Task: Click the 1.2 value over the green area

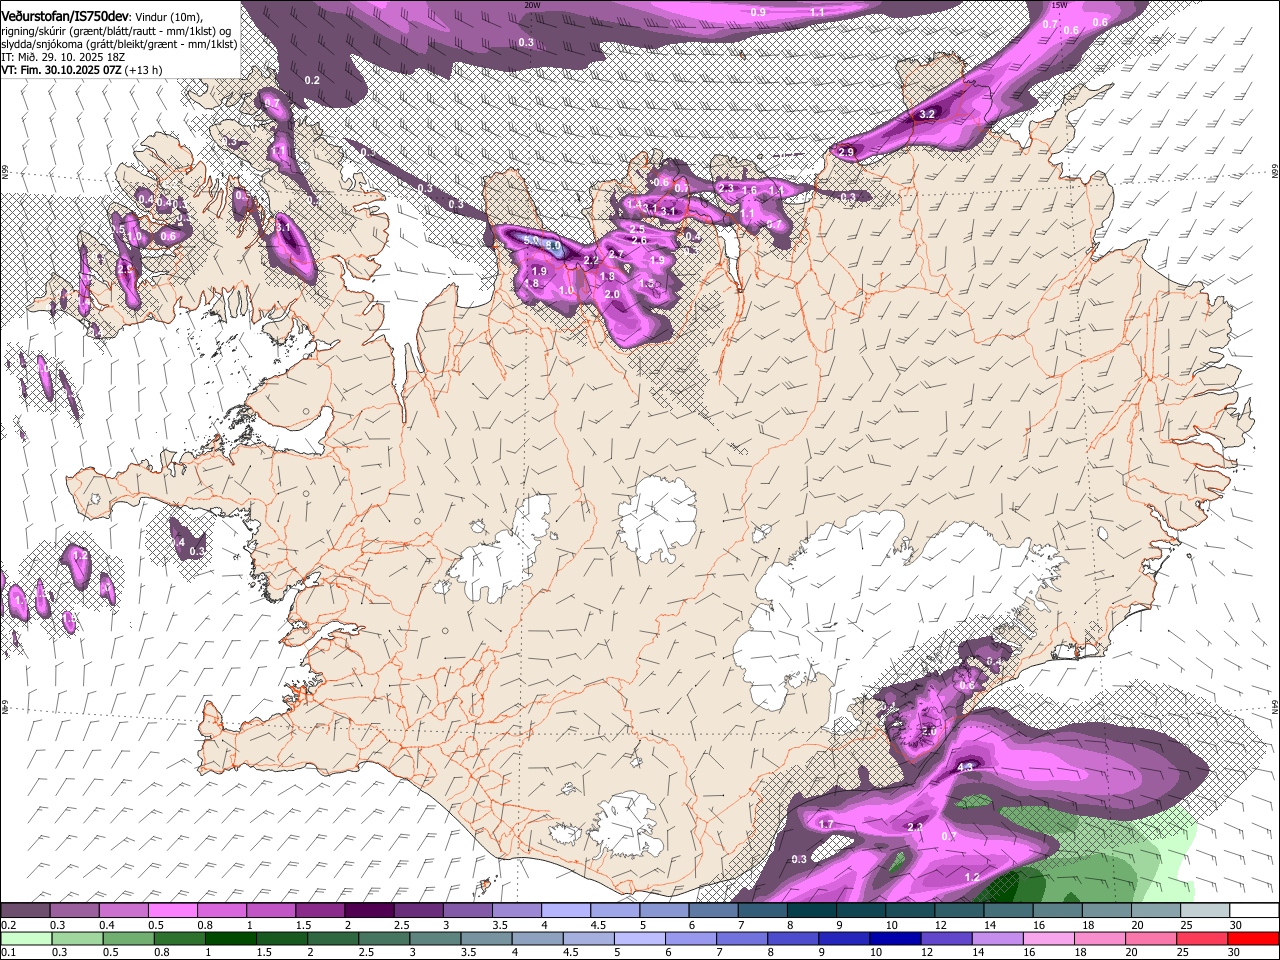Action: pyautogui.click(x=972, y=877)
